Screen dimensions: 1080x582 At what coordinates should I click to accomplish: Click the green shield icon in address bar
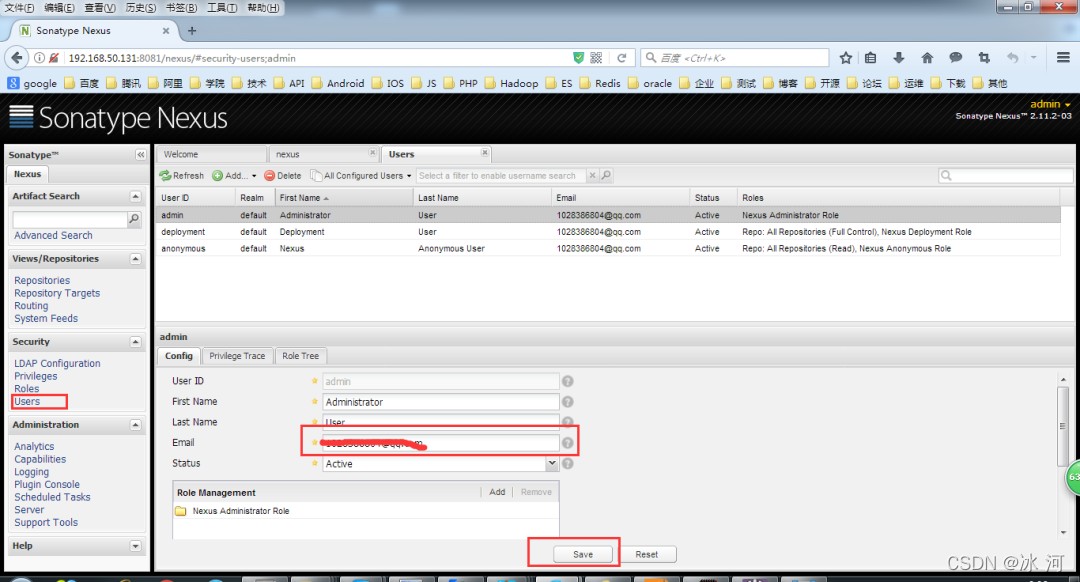tap(579, 58)
